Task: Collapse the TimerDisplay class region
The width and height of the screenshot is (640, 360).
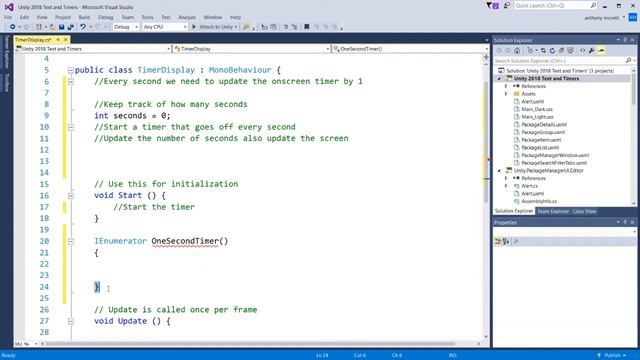Action: point(71,70)
